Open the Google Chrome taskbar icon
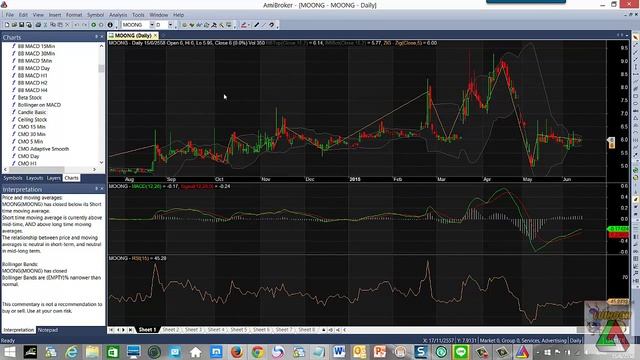This screenshot has height=360, width=640. tap(258, 351)
